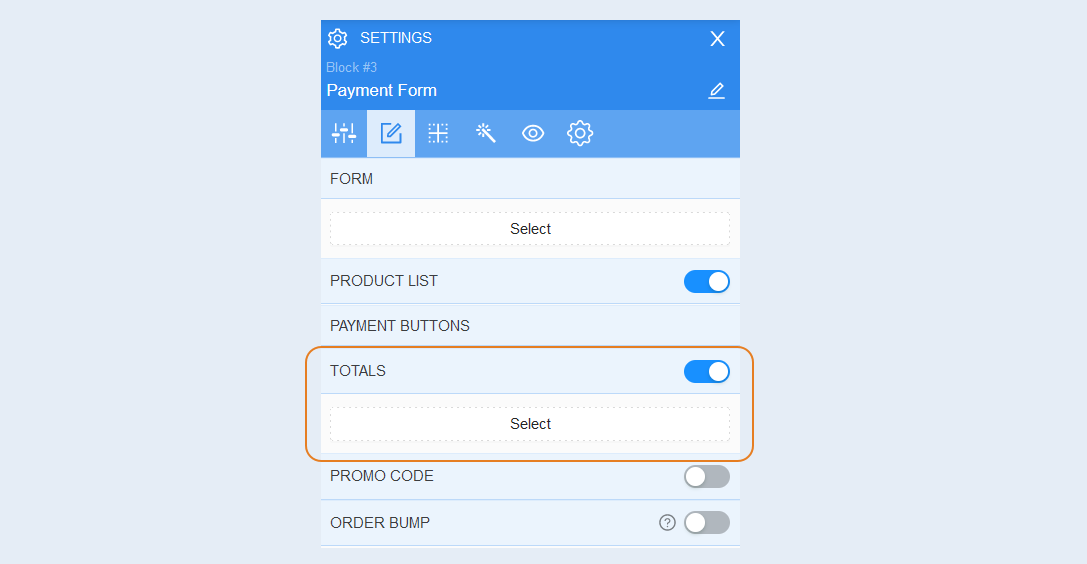
Task: Open the Select box under Totals
Action: [x=530, y=424]
